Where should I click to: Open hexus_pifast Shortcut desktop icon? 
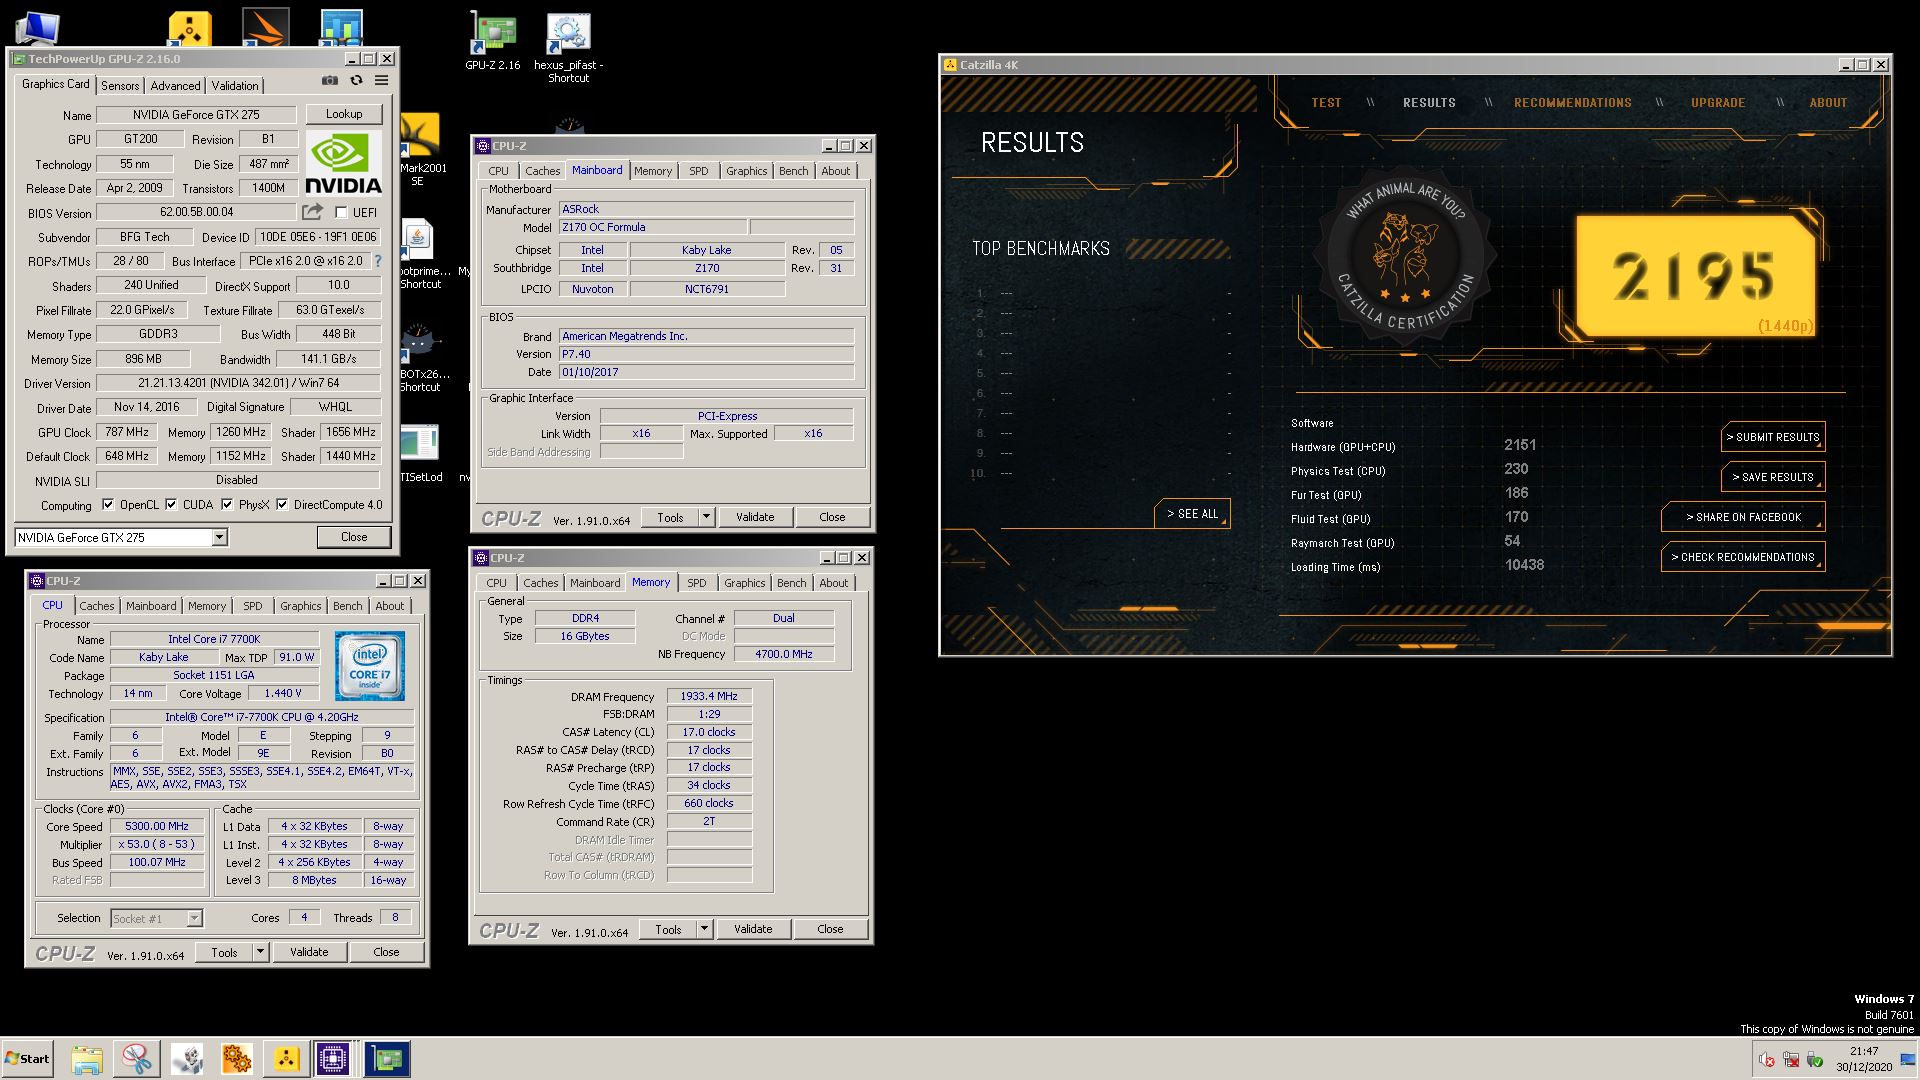568,48
